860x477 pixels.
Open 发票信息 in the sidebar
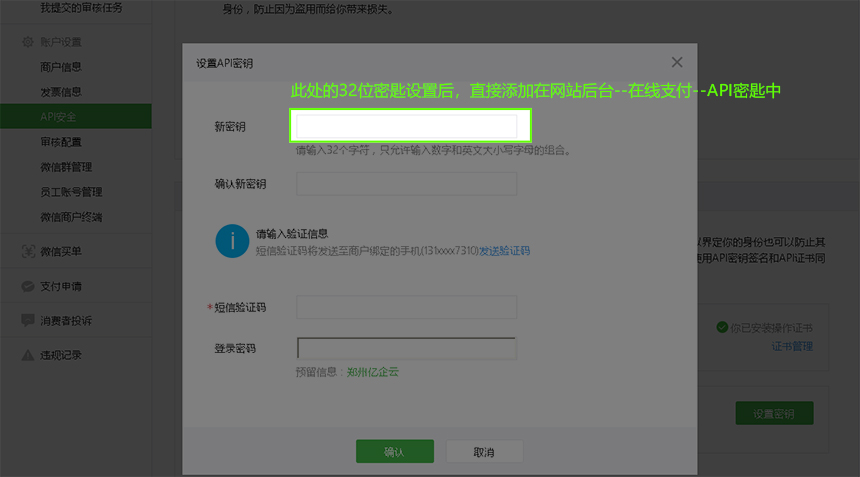click(61, 92)
